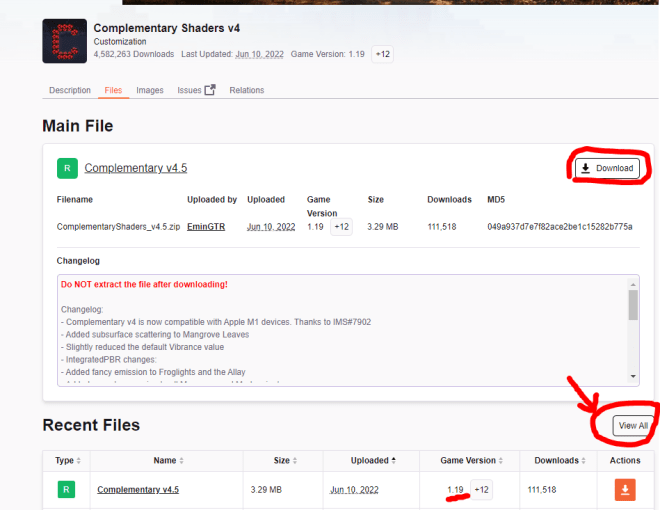The width and height of the screenshot is (660, 510).
Task: Sort recent files by Game Version column
Action: tap(471, 460)
